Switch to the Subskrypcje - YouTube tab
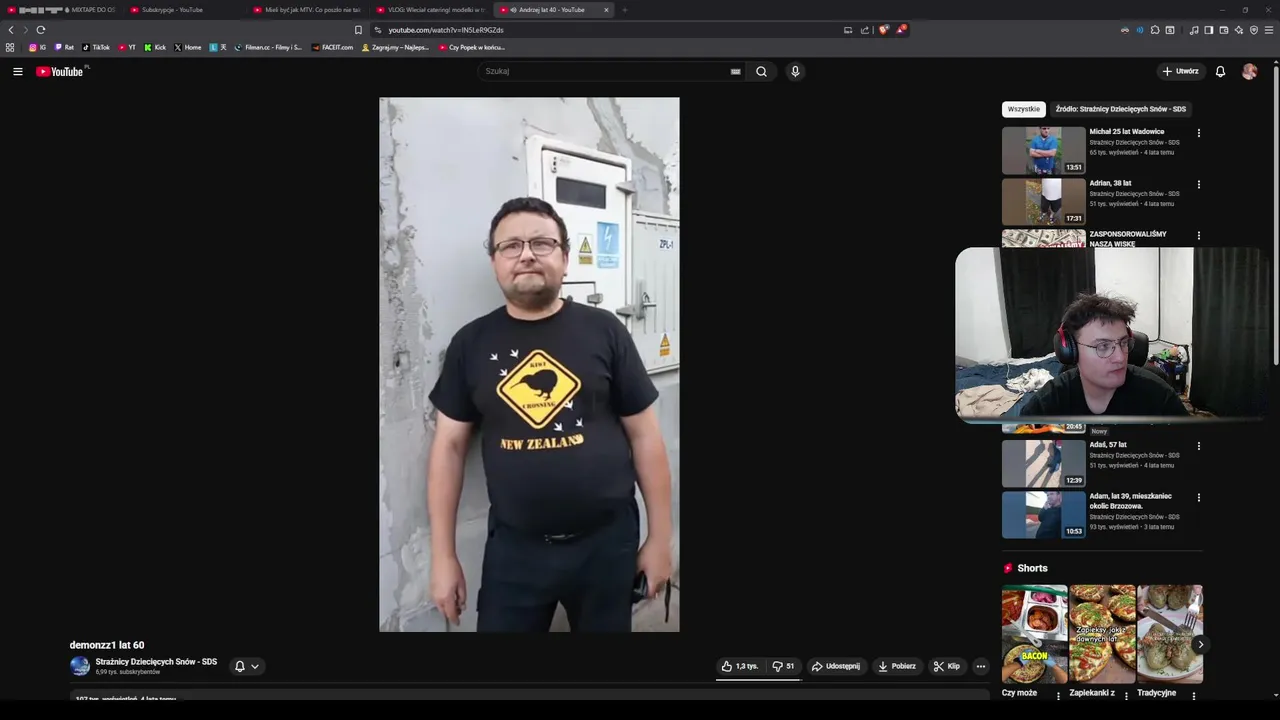1280x720 pixels. tap(180, 10)
